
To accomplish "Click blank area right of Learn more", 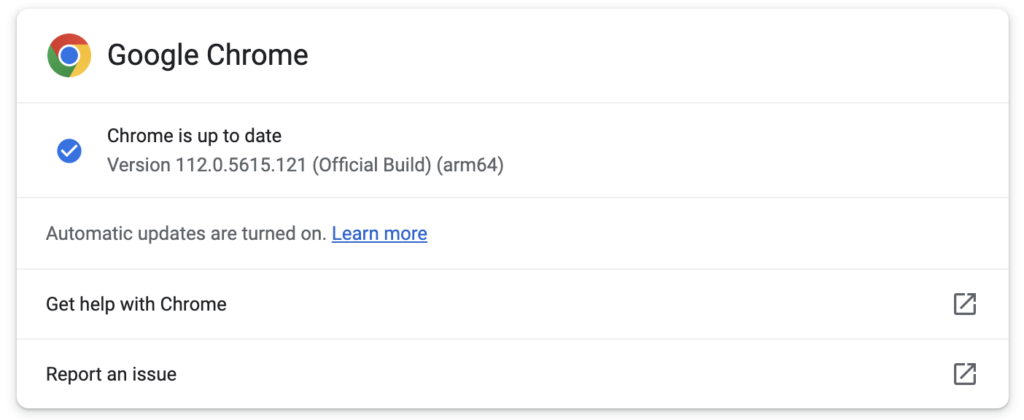I will [700, 234].
